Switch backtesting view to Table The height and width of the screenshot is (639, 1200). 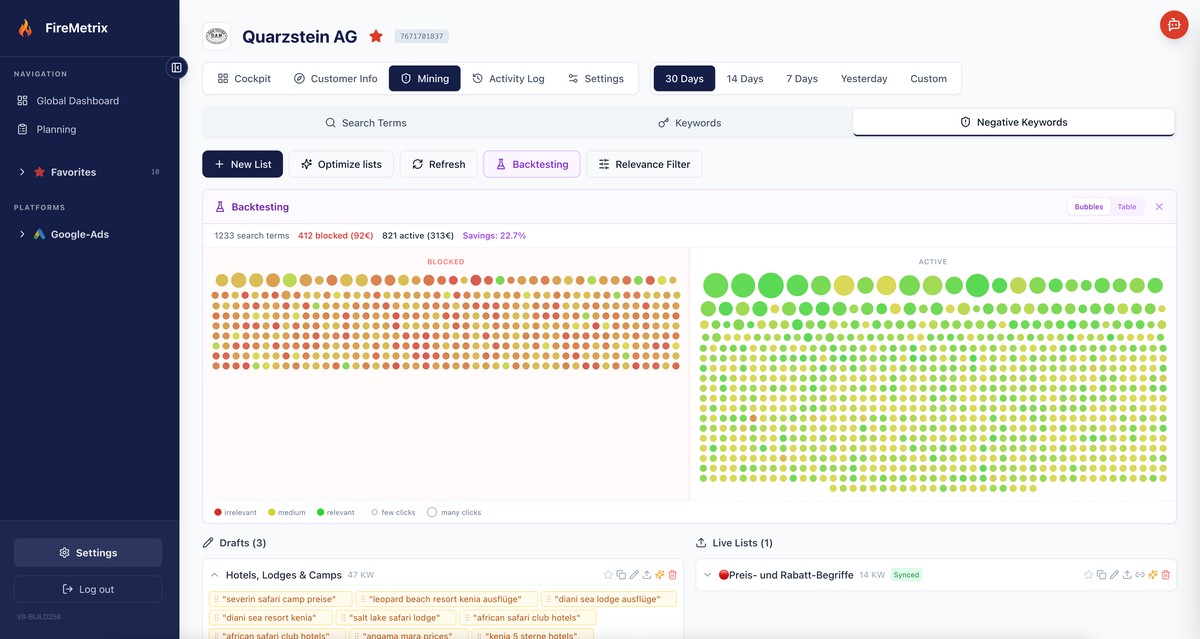(1127, 206)
